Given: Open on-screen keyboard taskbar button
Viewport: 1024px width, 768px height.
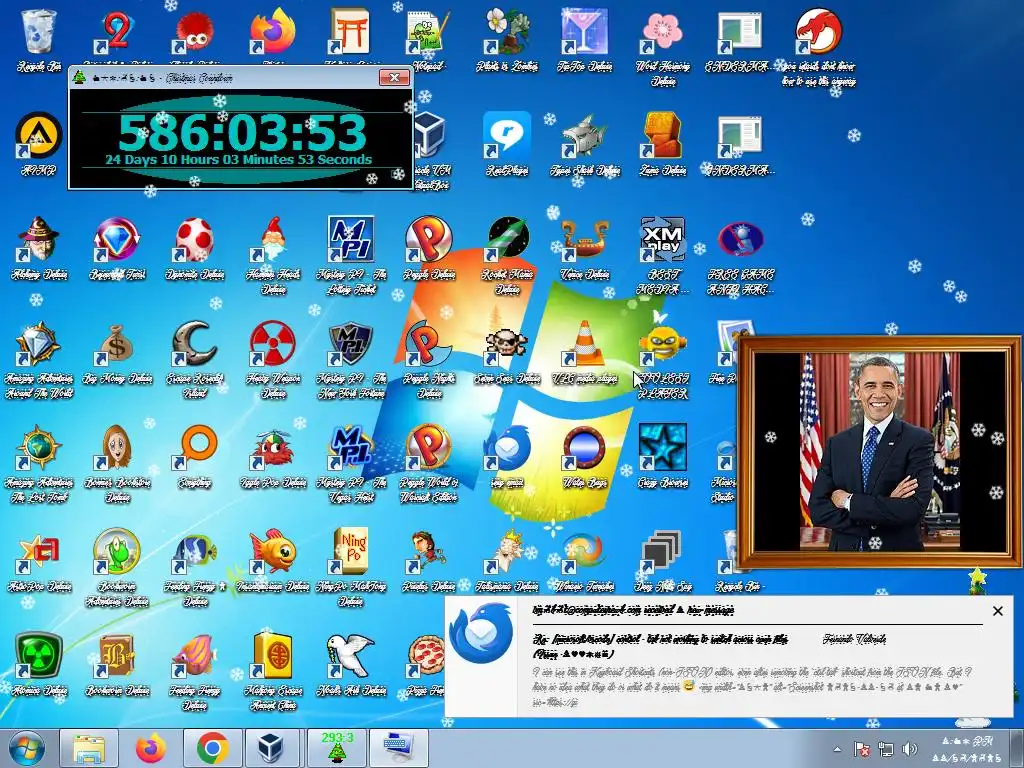Looking at the screenshot, I should tap(399, 749).
